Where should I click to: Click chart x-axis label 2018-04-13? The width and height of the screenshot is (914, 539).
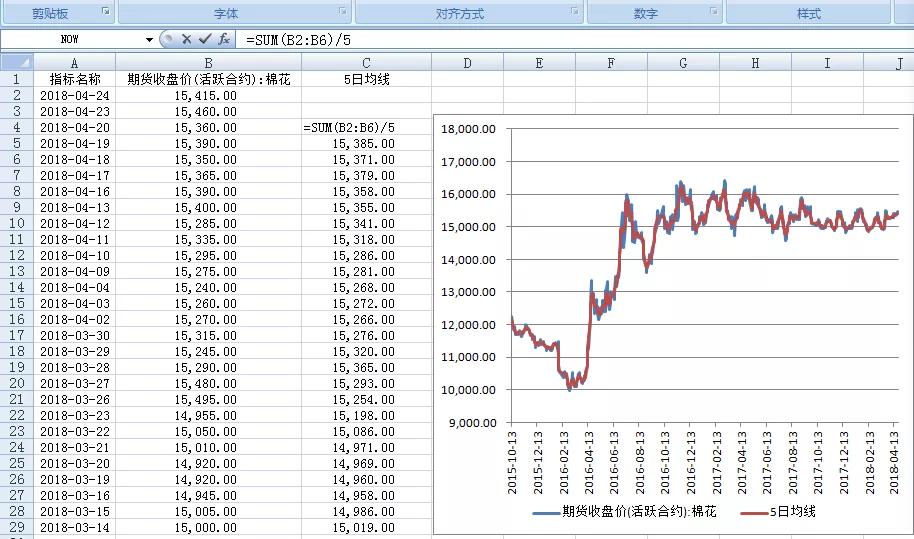[895, 463]
